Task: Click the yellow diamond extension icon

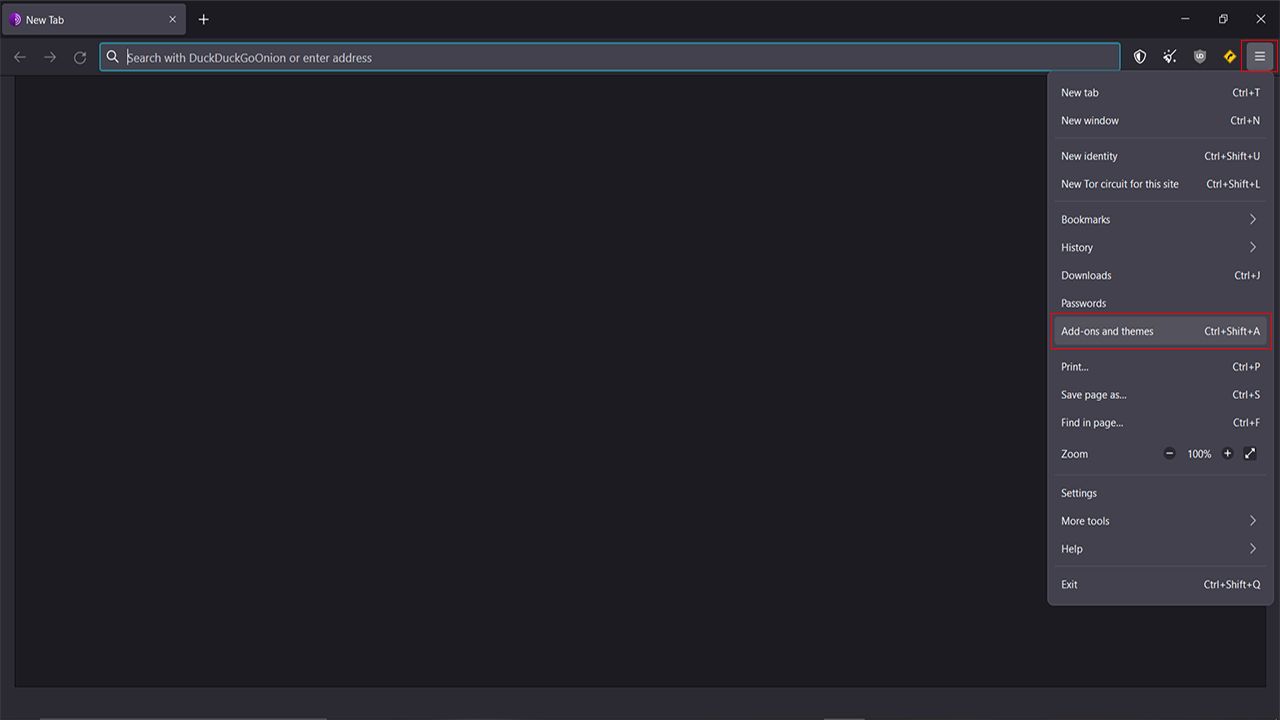Action: click(x=1230, y=57)
